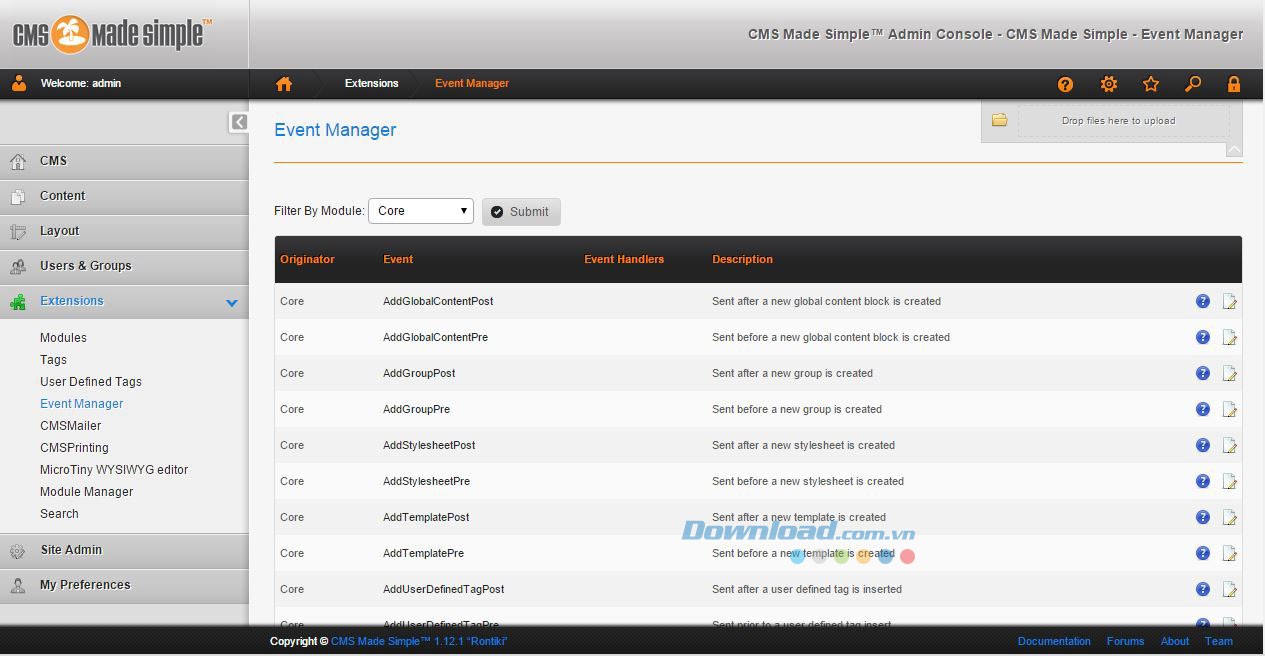Click the home icon in the breadcrumb bar
This screenshot has height=656, width=1265.
pyautogui.click(x=284, y=84)
